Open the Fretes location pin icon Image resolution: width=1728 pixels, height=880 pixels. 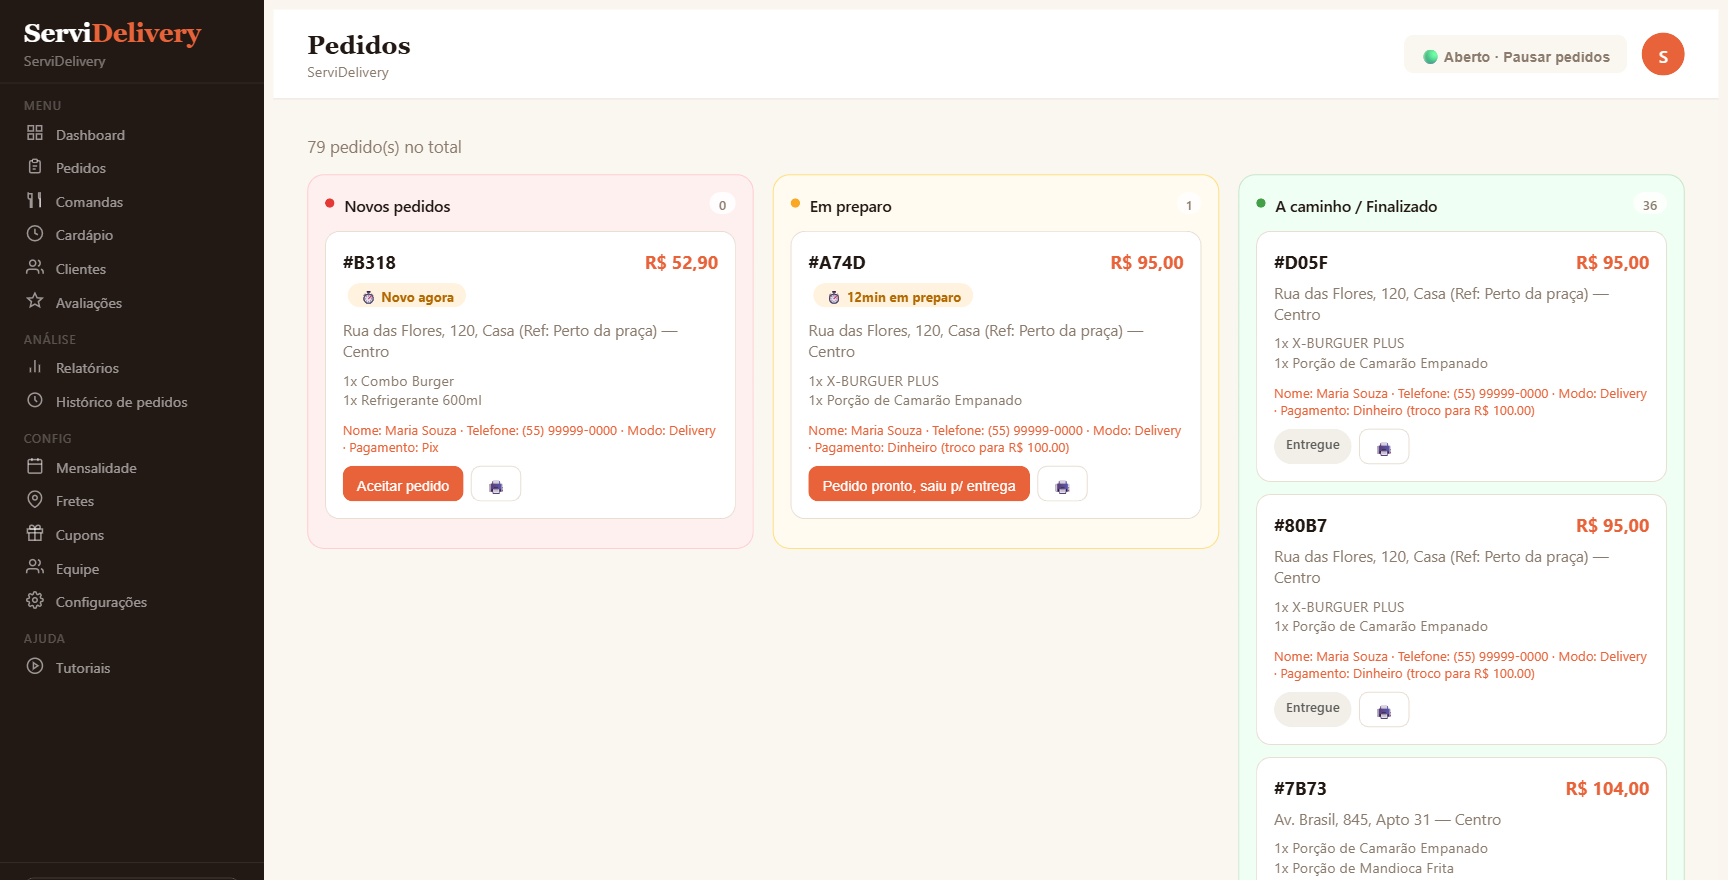pos(35,499)
